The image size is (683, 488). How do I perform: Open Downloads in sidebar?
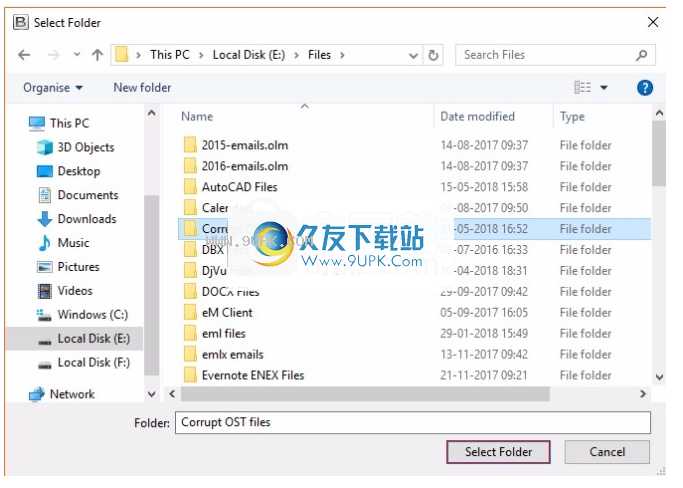(x=77, y=219)
